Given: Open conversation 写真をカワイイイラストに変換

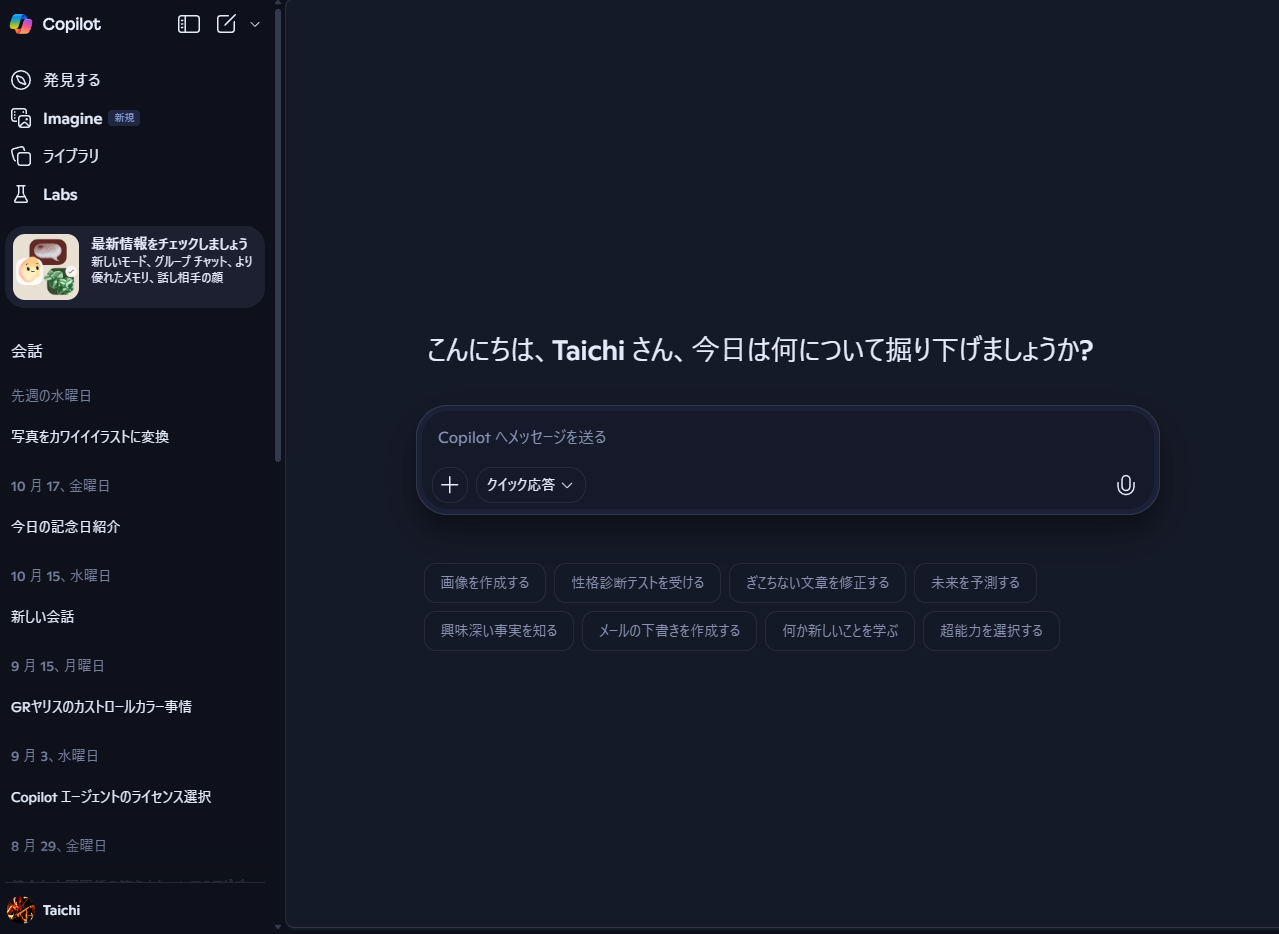Looking at the screenshot, I should tap(90, 437).
